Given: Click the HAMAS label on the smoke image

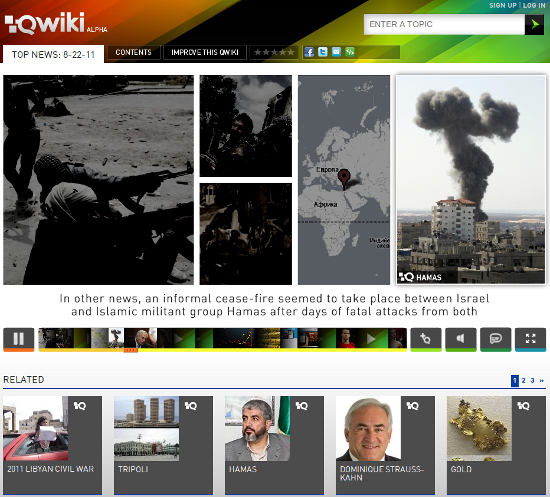Looking at the screenshot, I should (x=429, y=277).
